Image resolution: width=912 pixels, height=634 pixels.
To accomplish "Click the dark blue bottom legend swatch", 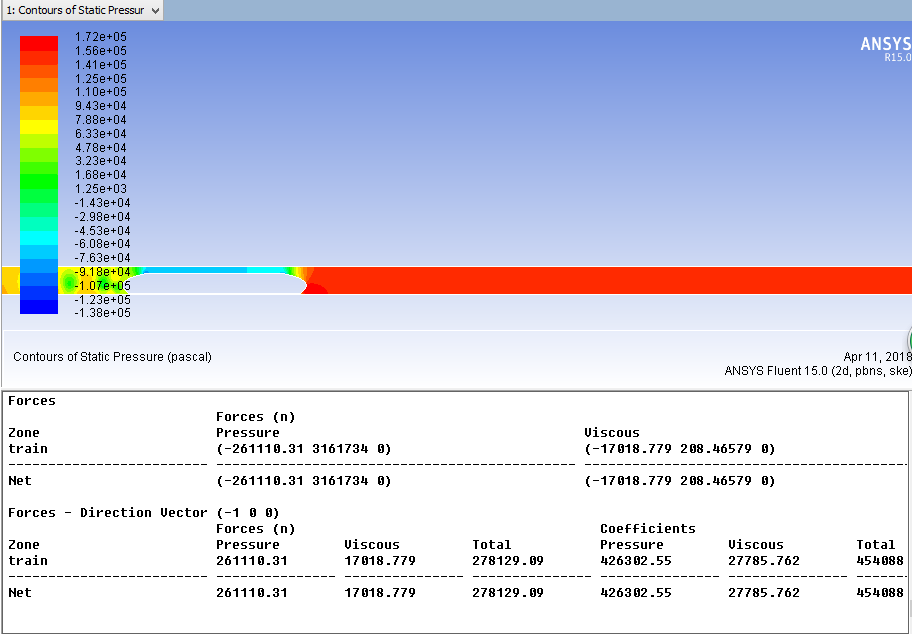I will click(x=39, y=307).
